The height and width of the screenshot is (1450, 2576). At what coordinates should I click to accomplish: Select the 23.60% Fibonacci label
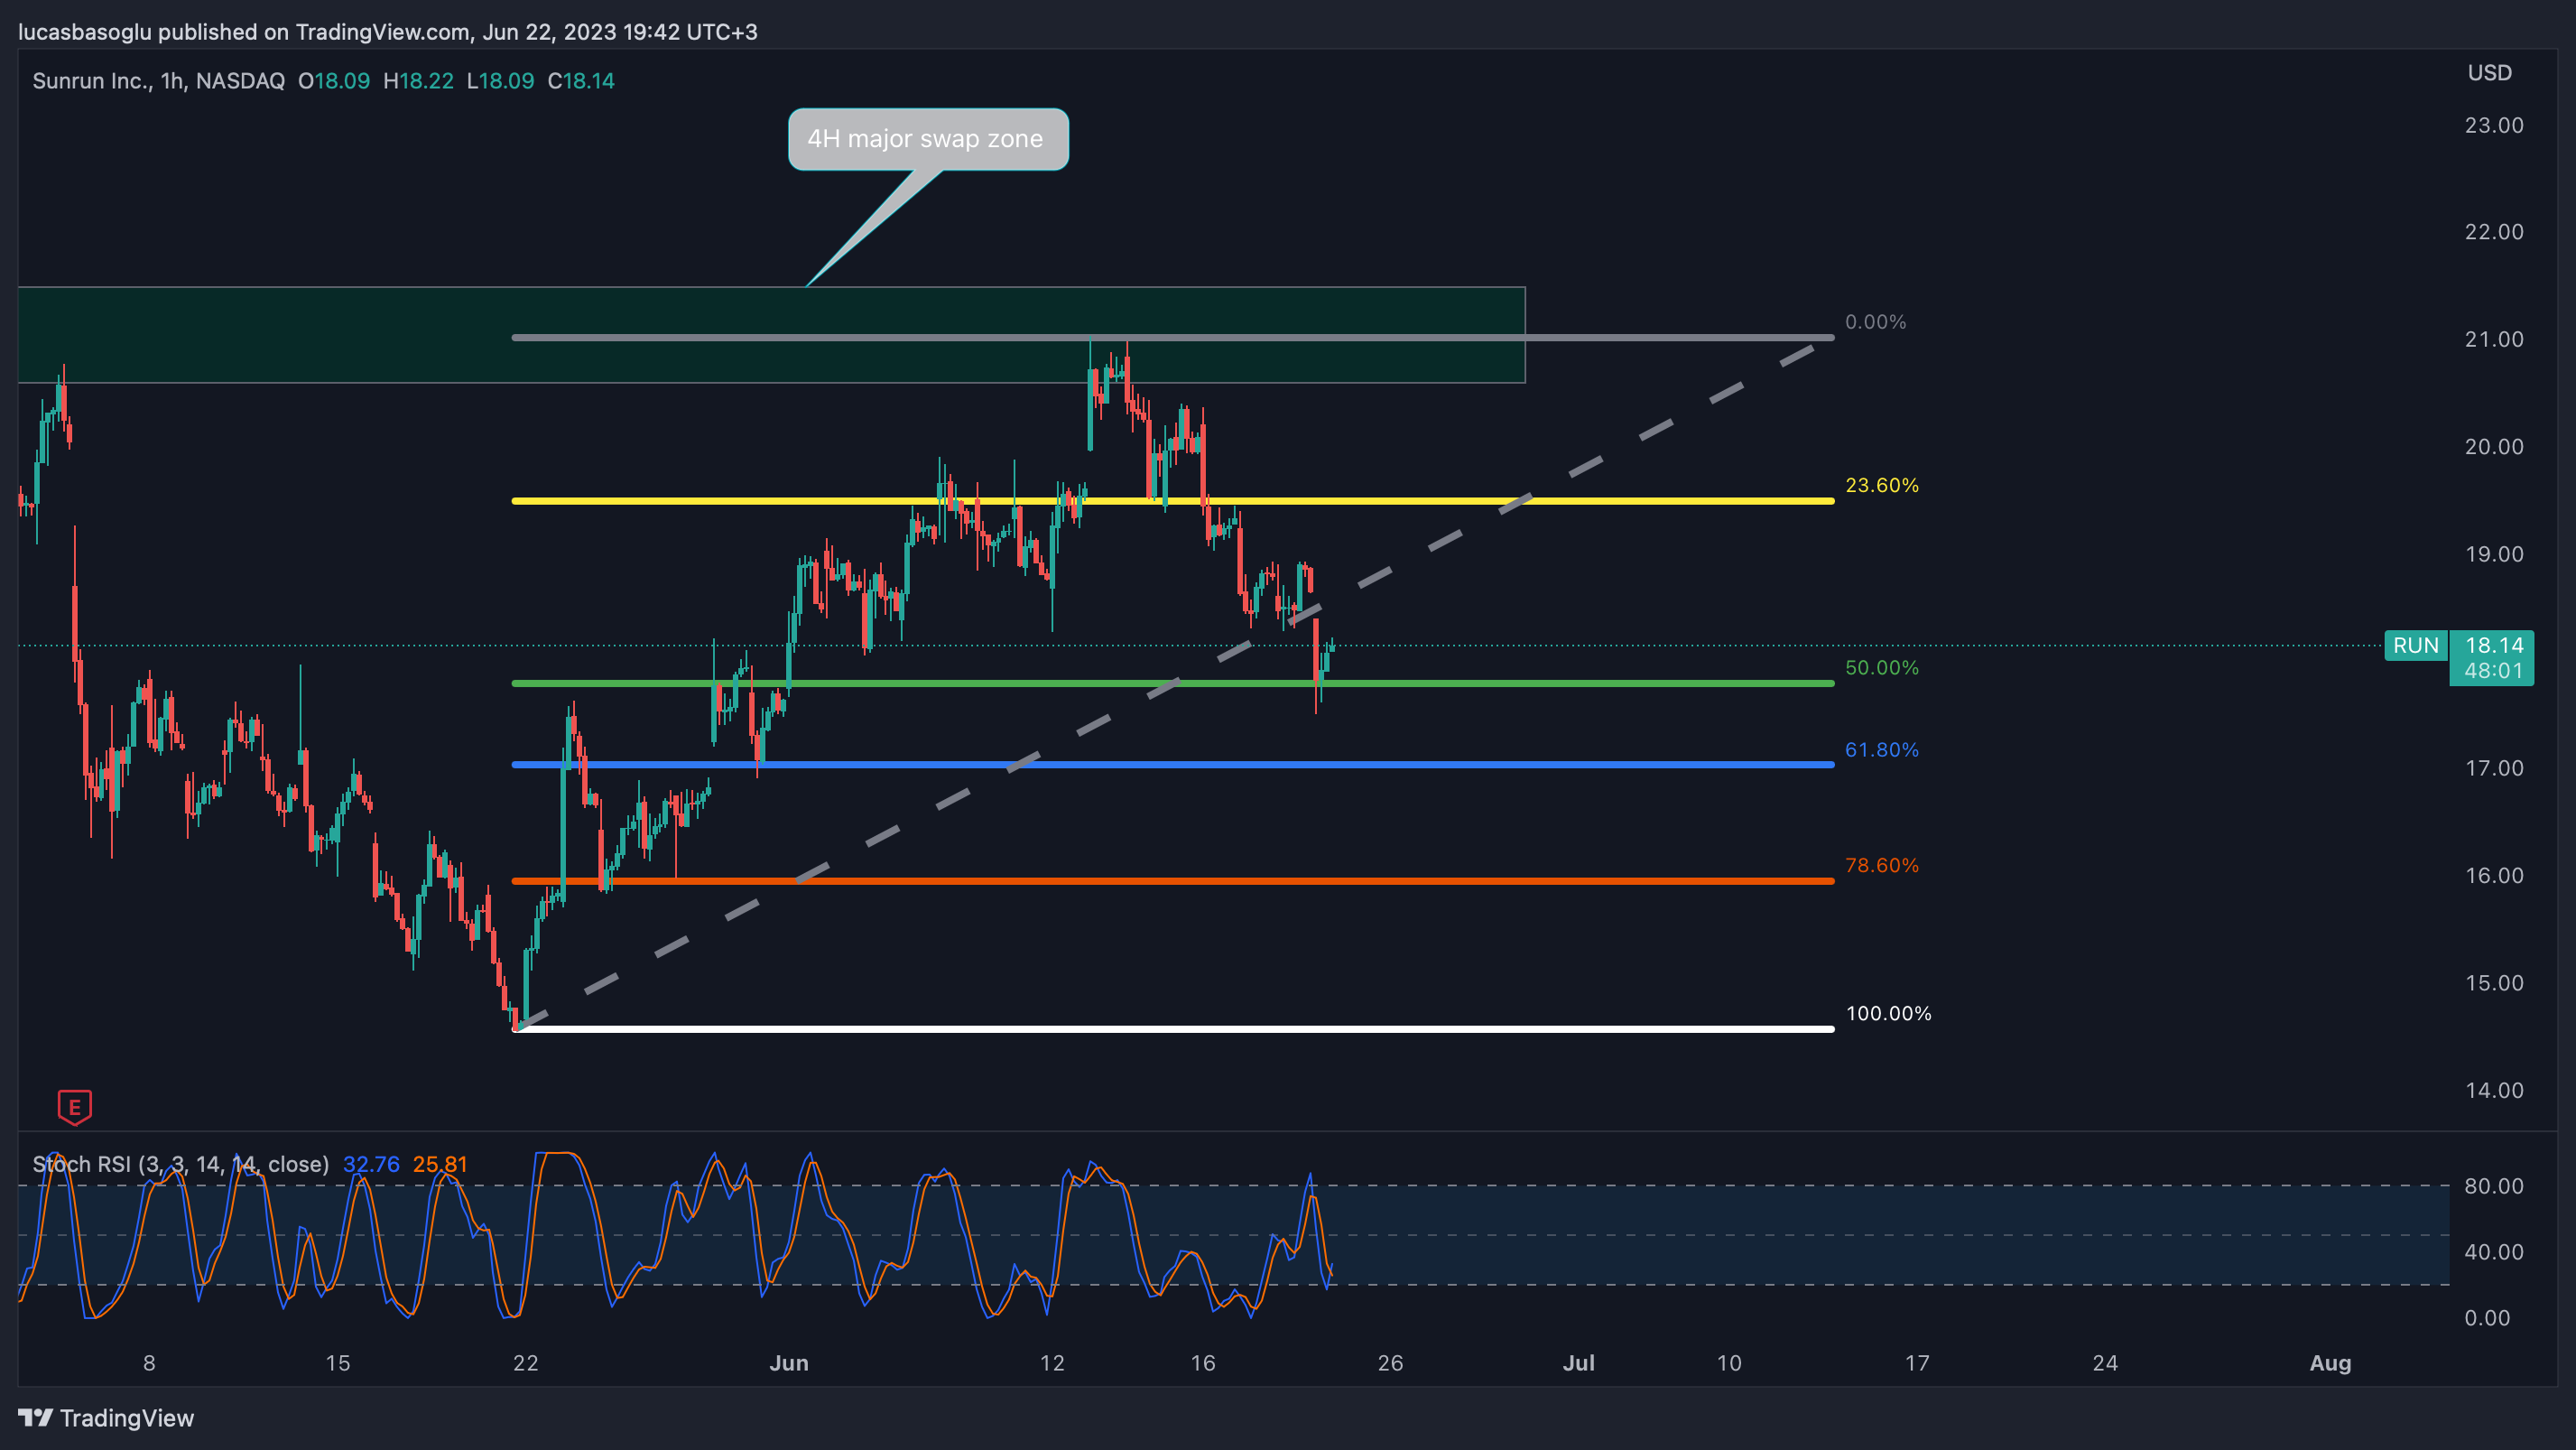(1881, 485)
